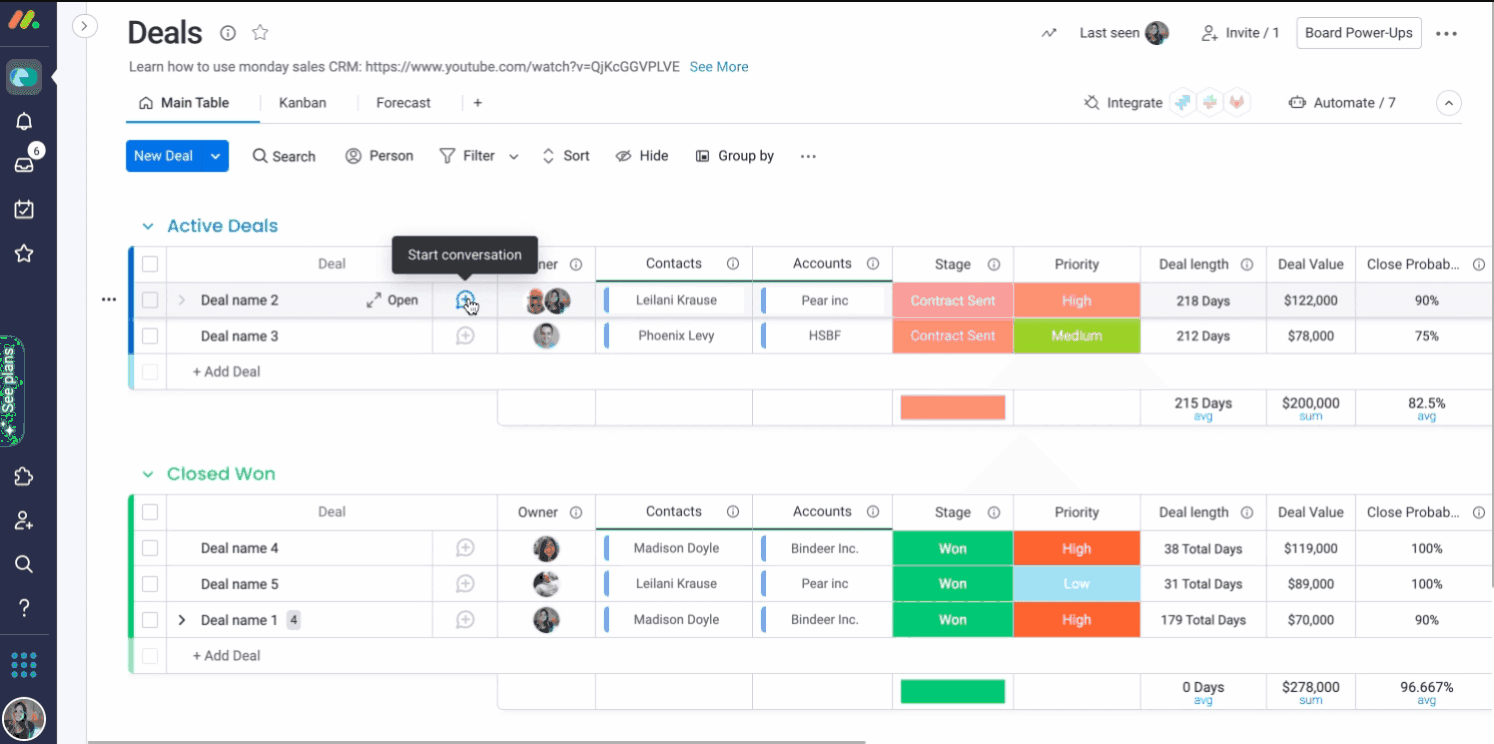
Task: Open the notifications bell in left sidebar
Action: pos(24,119)
